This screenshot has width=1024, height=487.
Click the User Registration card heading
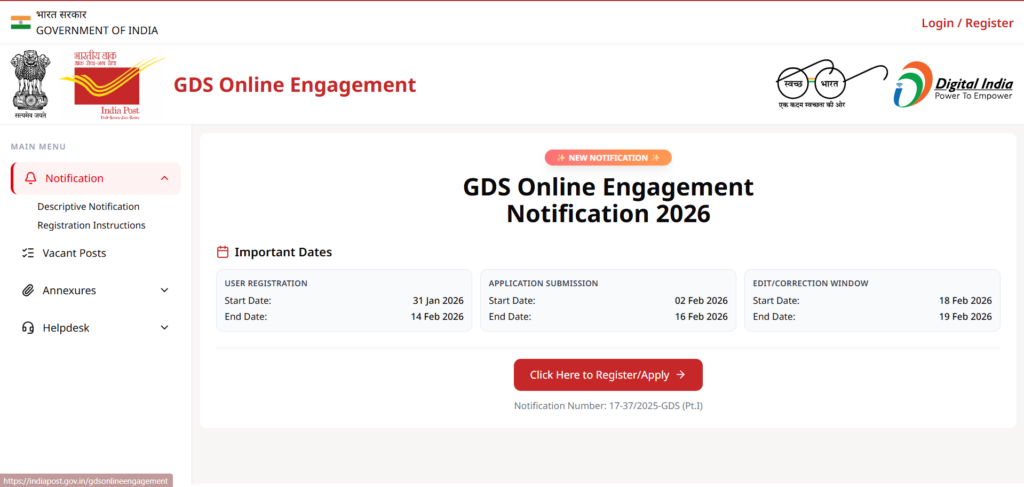click(266, 283)
